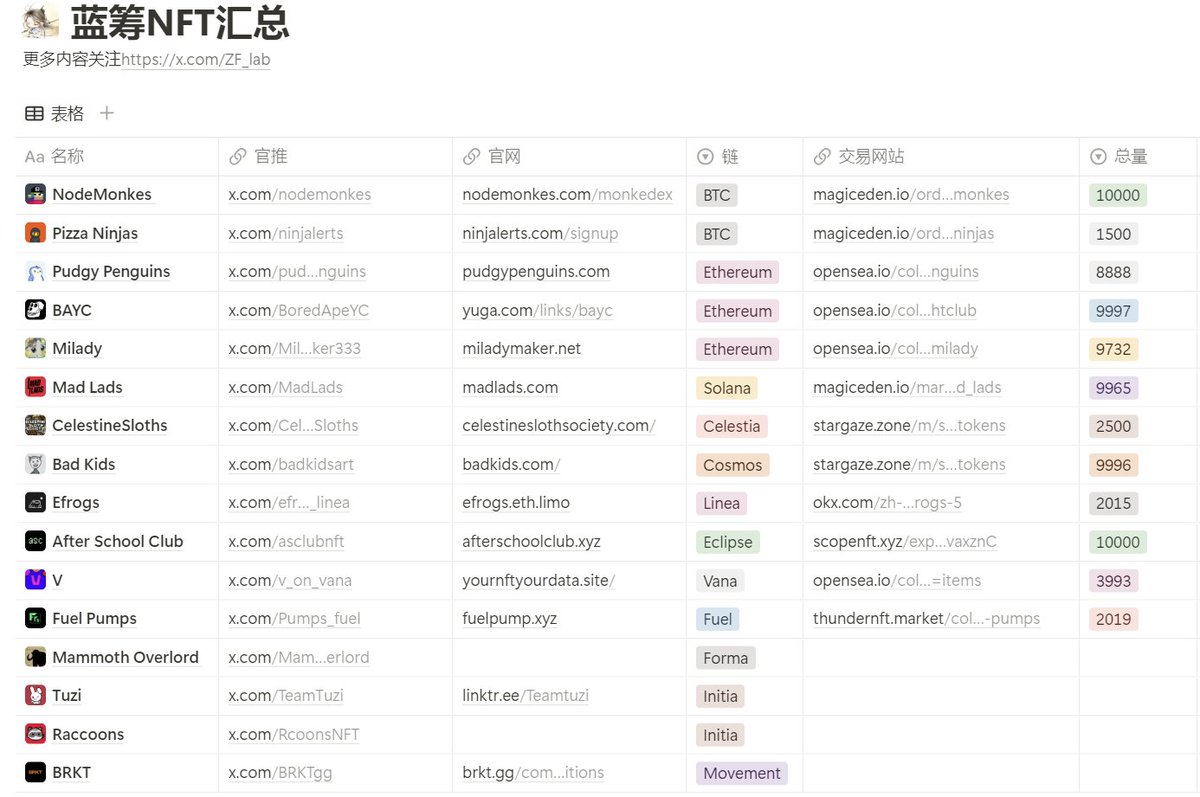
Task: Click the Bad Kids row icon
Action: tap(35, 464)
